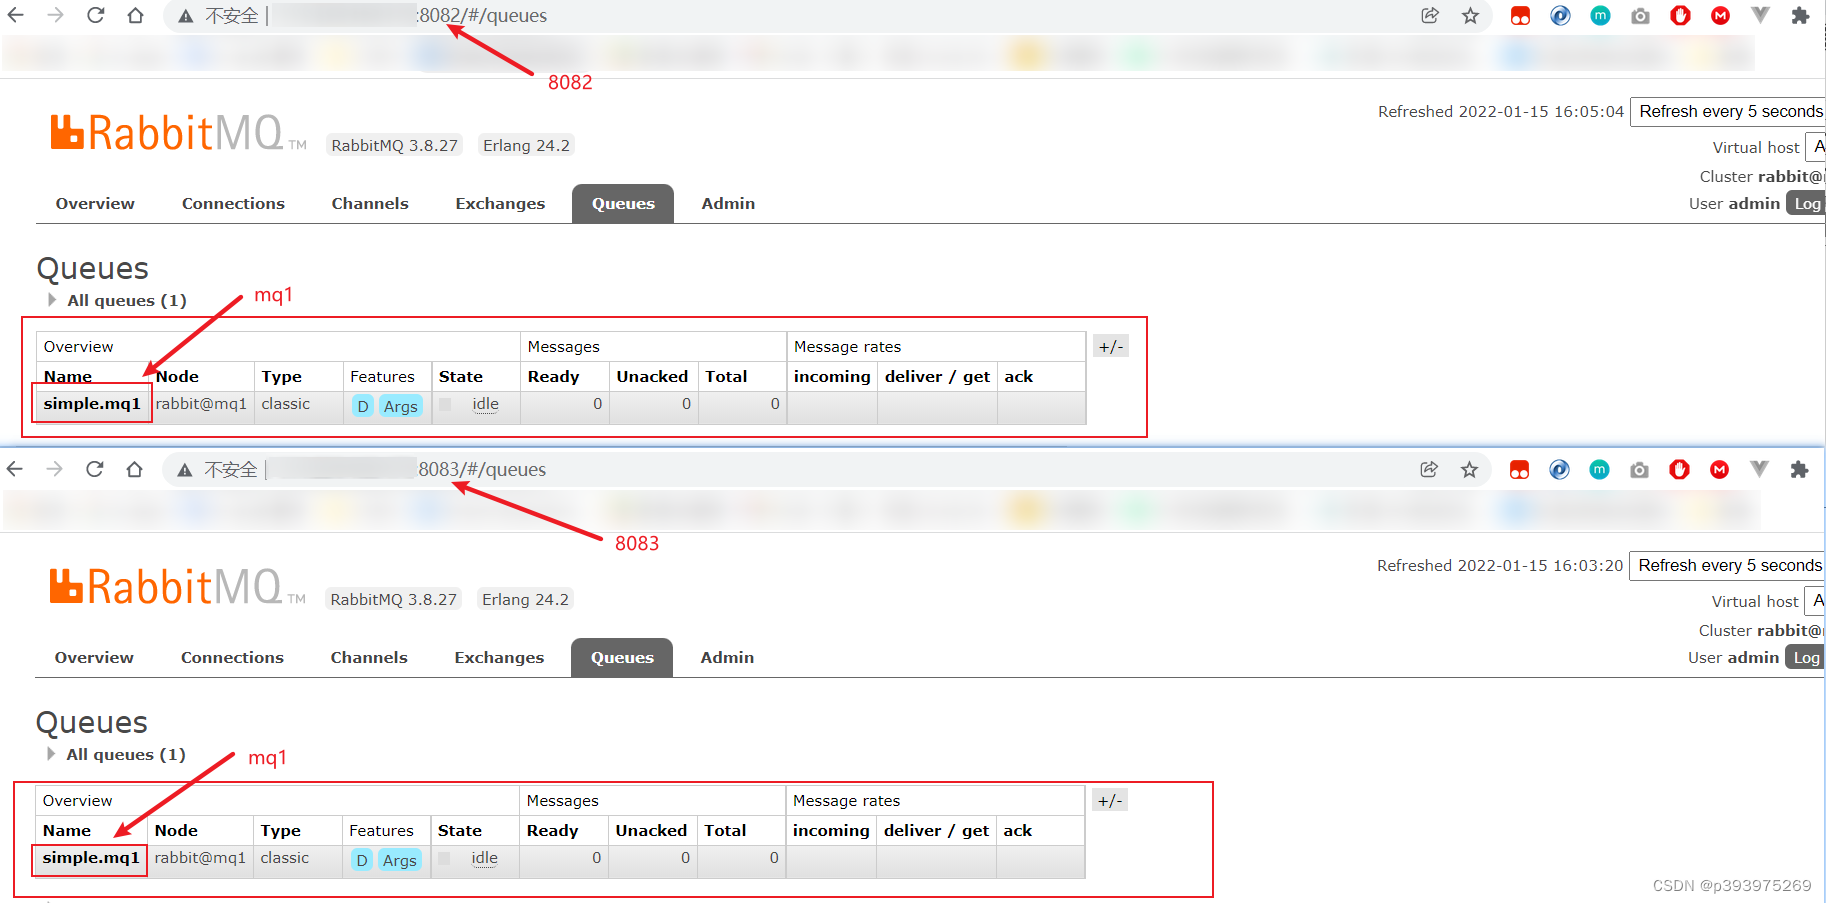The width and height of the screenshot is (1826, 903).
Task: Click the insecure warning icon in 8082 address bar
Action: point(186,16)
